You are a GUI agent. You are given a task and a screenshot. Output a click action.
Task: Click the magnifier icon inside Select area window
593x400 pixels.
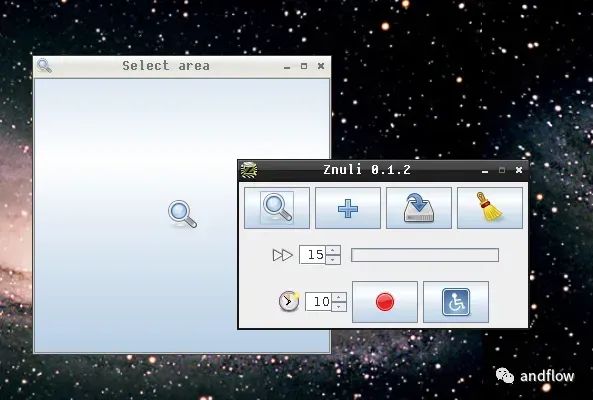pyautogui.click(x=182, y=214)
